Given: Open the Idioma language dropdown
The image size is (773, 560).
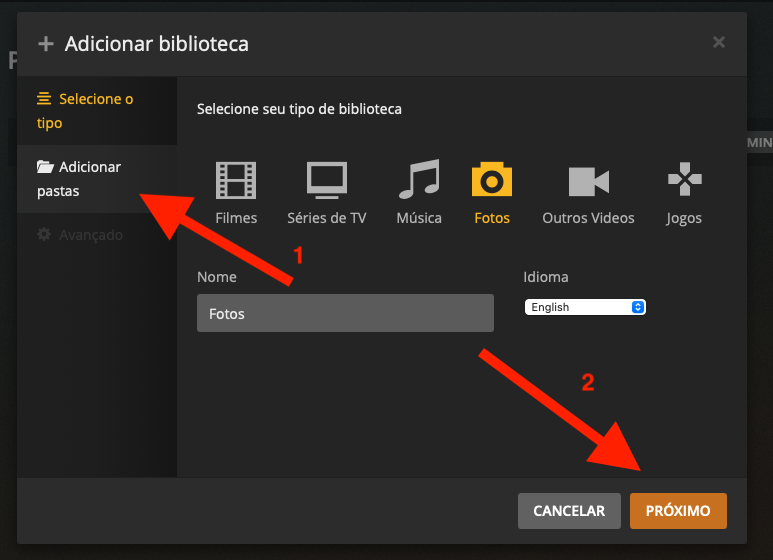Looking at the screenshot, I should [x=585, y=308].
